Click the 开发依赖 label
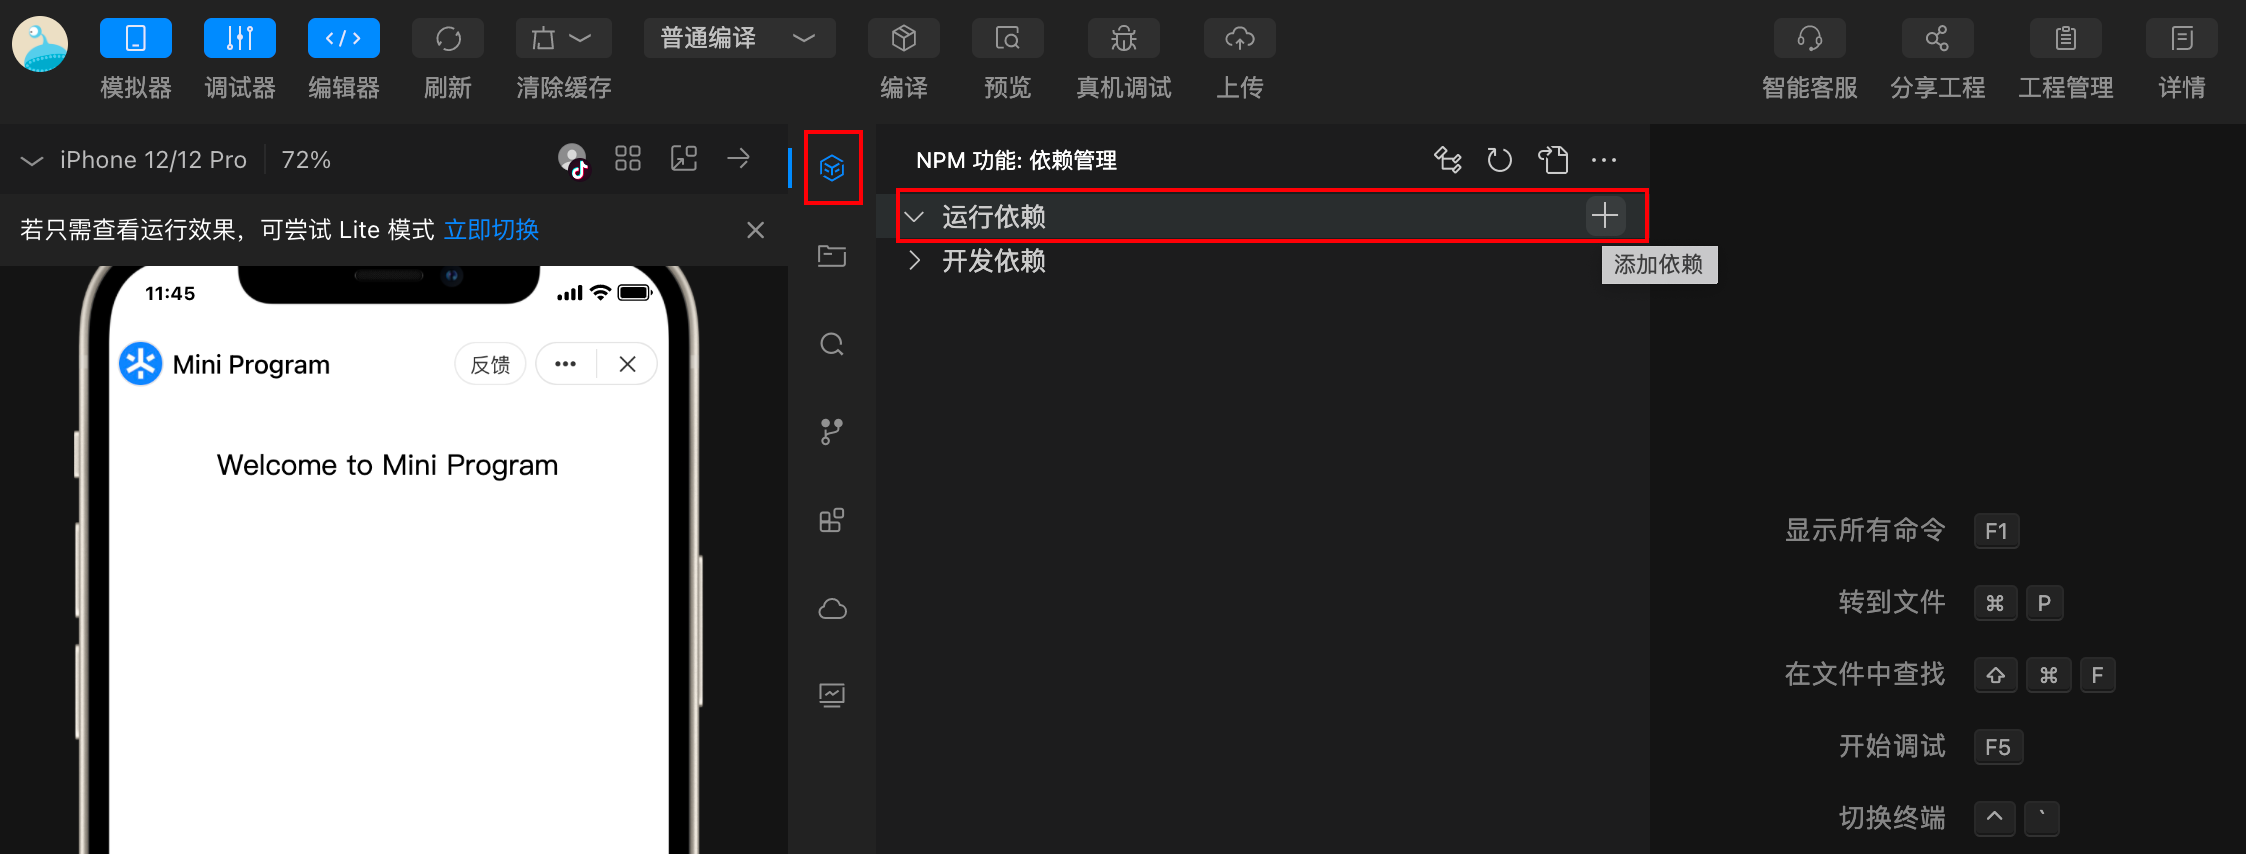 pyautogui.click(x=994, y=261)
